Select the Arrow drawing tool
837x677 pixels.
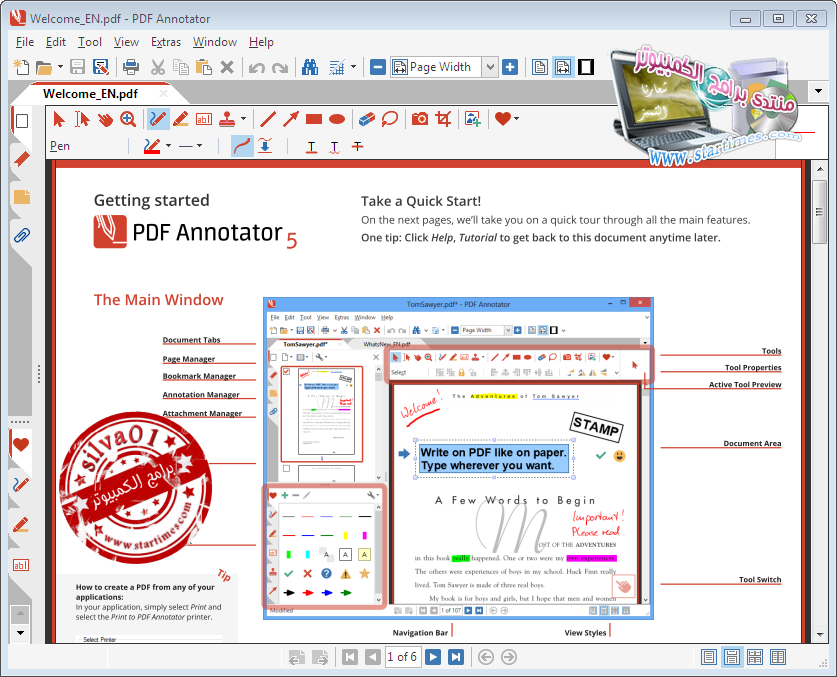point(290,118)
